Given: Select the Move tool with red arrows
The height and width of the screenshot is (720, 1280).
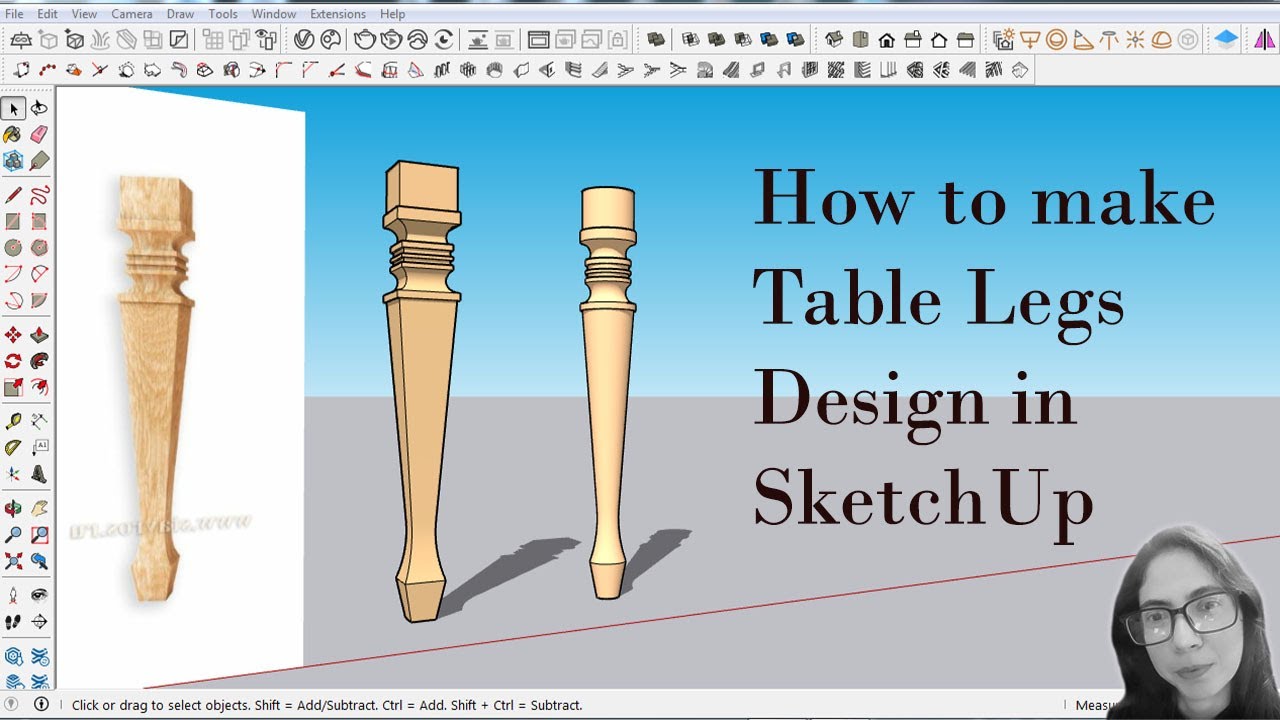Looking at the screenshot, I should (x=14, y=335).
